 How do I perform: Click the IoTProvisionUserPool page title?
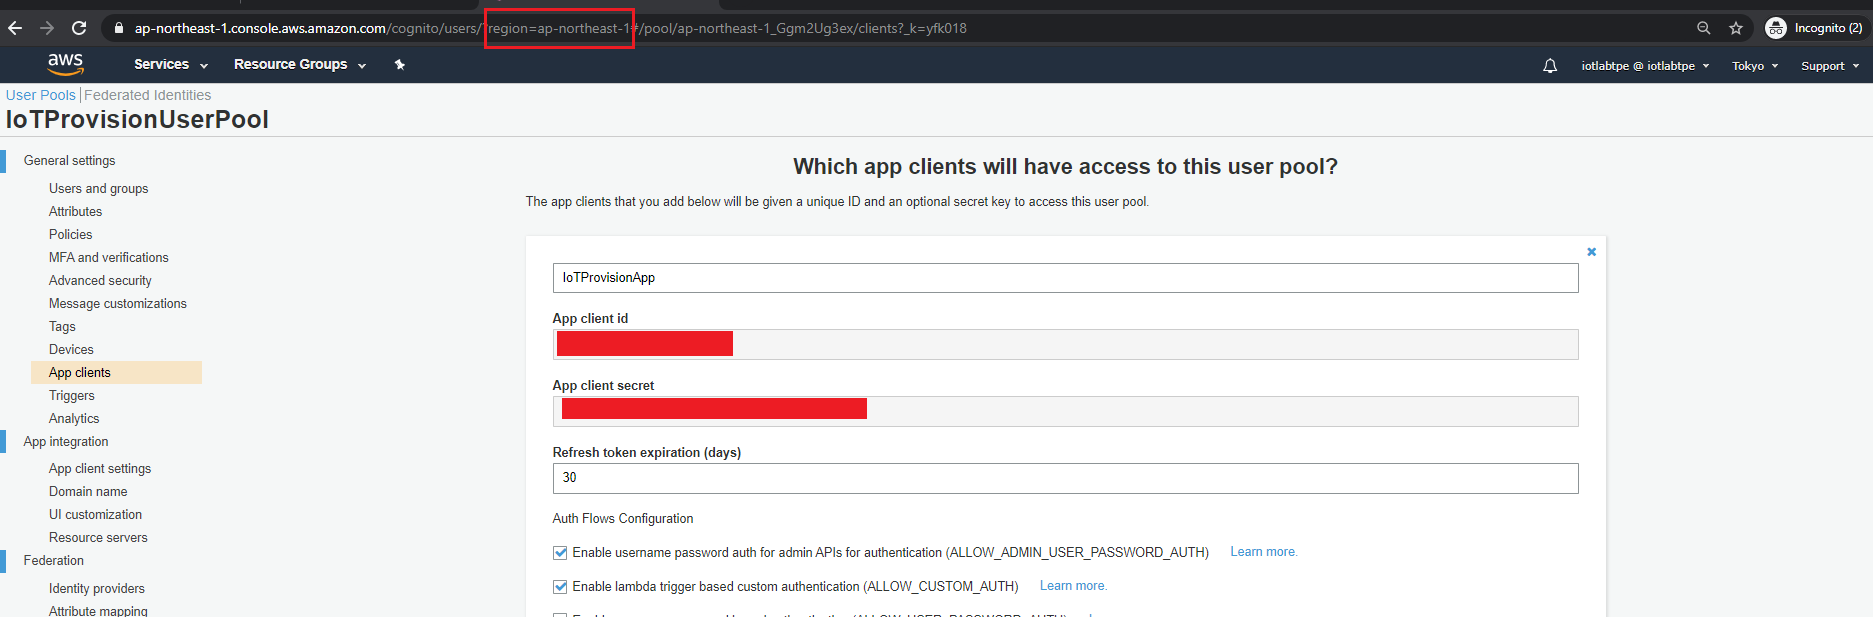(137, 120)
